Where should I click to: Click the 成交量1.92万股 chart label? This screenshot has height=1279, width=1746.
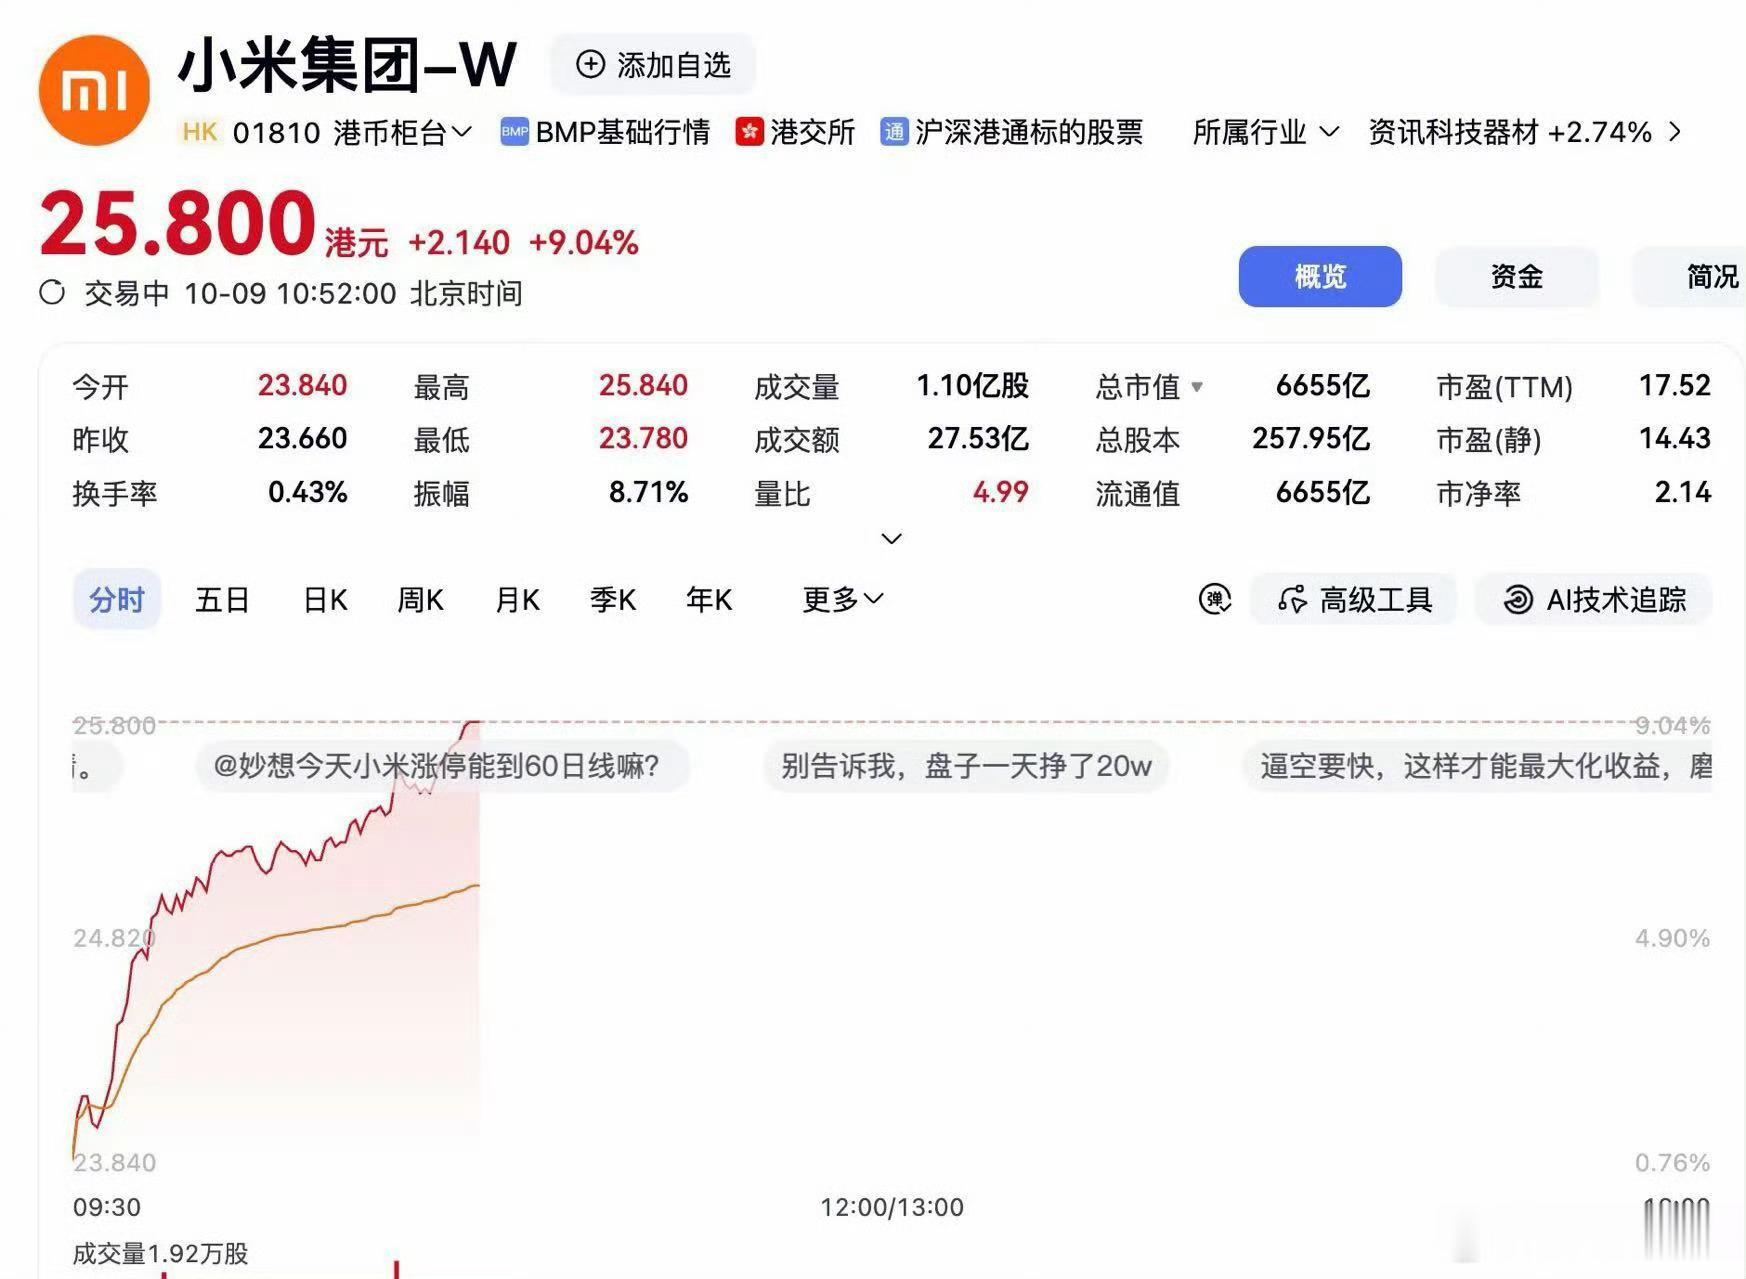(x=160, y=1253)
